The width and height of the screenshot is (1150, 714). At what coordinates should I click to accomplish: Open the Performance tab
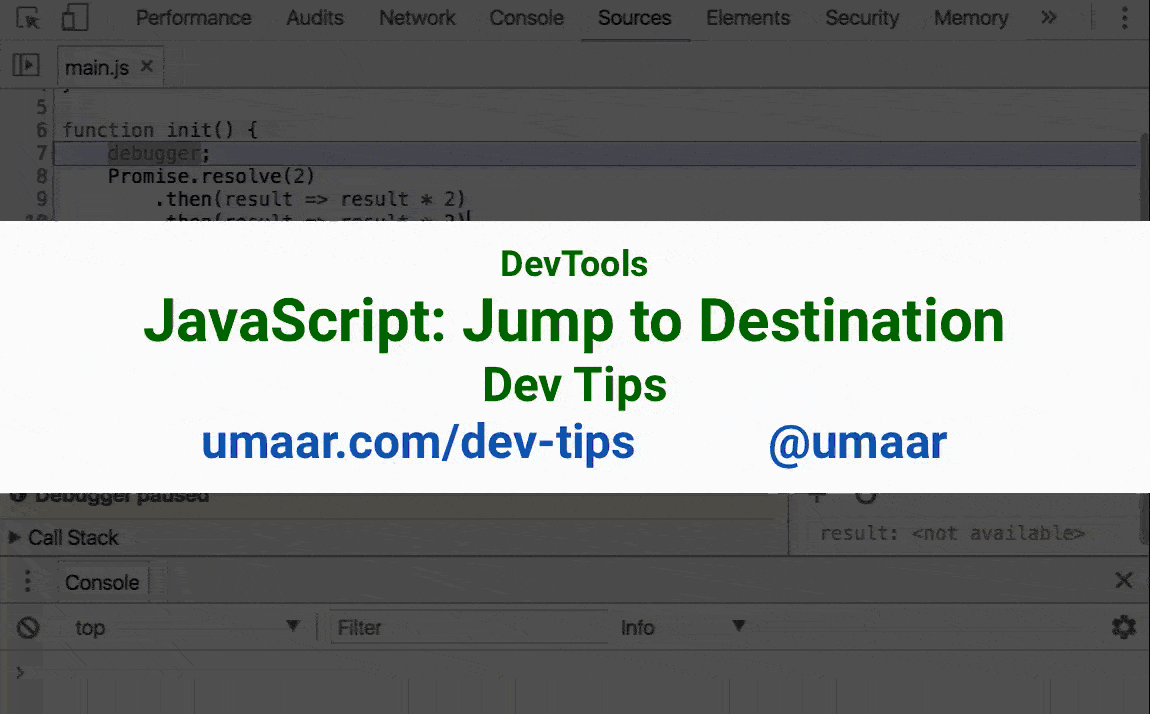[194, 18]
